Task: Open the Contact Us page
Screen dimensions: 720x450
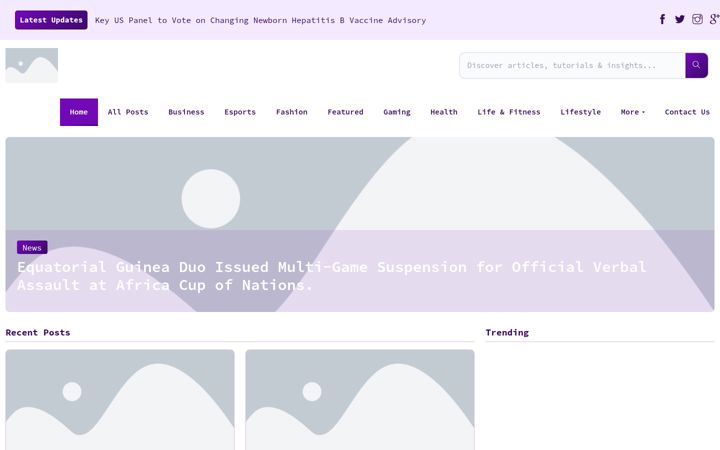Action: coord(687,112)
